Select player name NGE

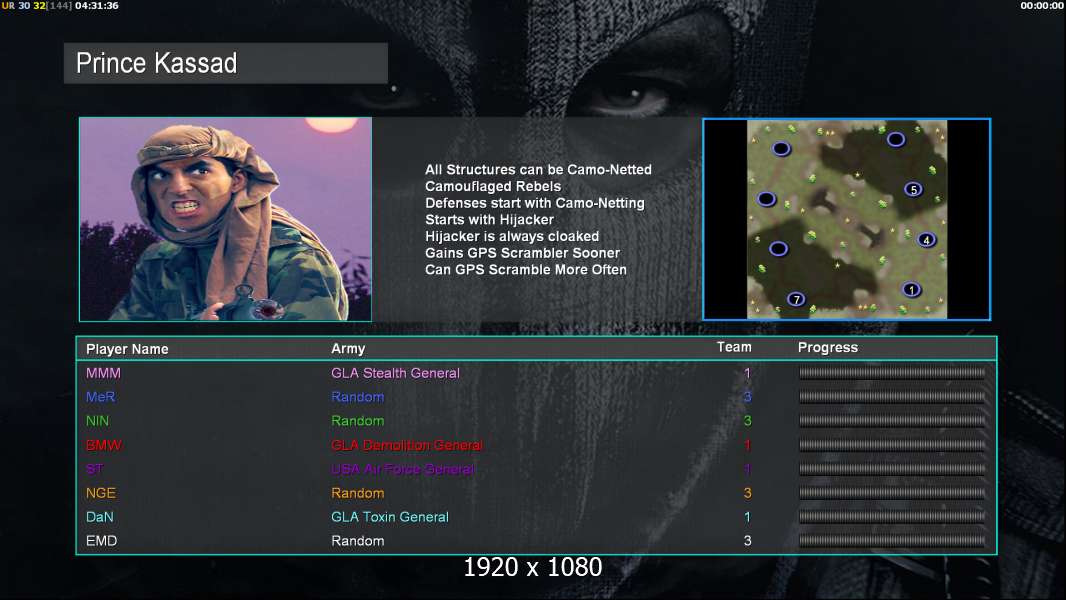[x=101, y=493]
